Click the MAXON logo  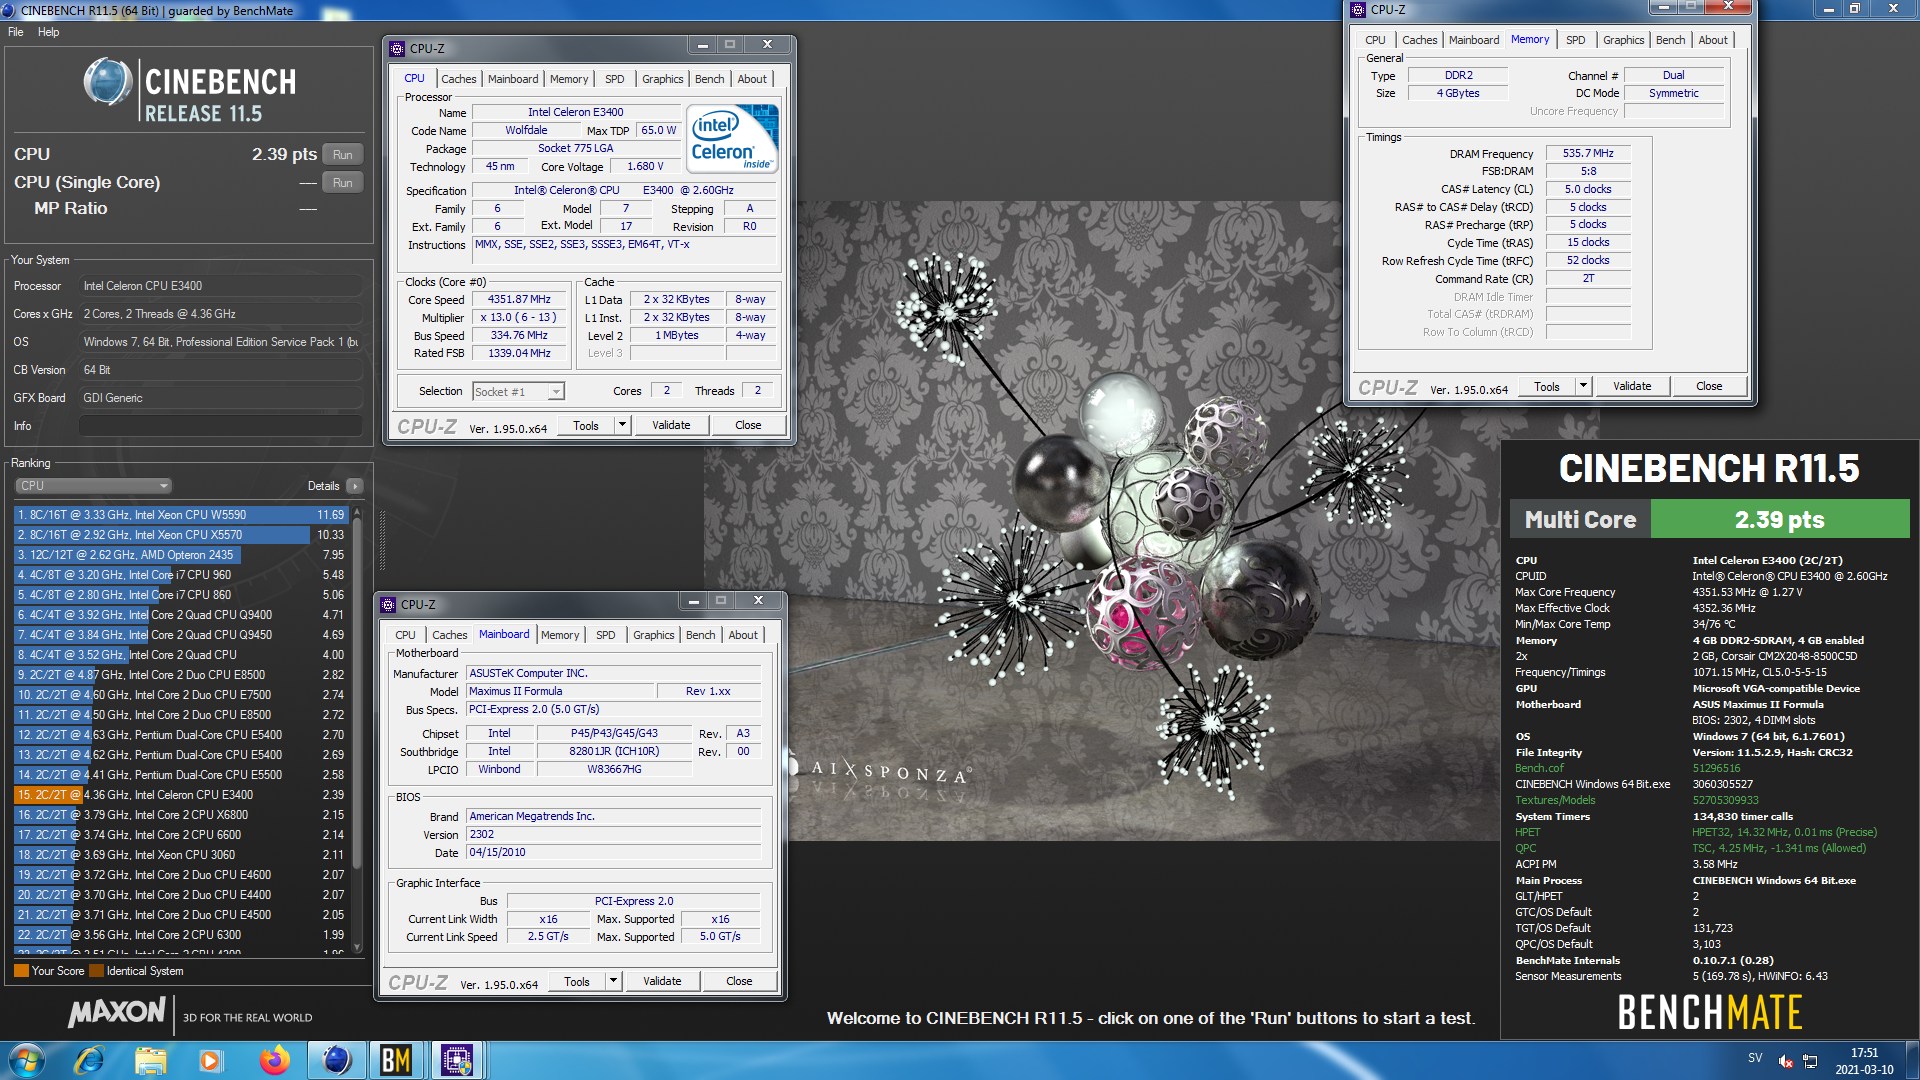click(x=116, y=1013)
